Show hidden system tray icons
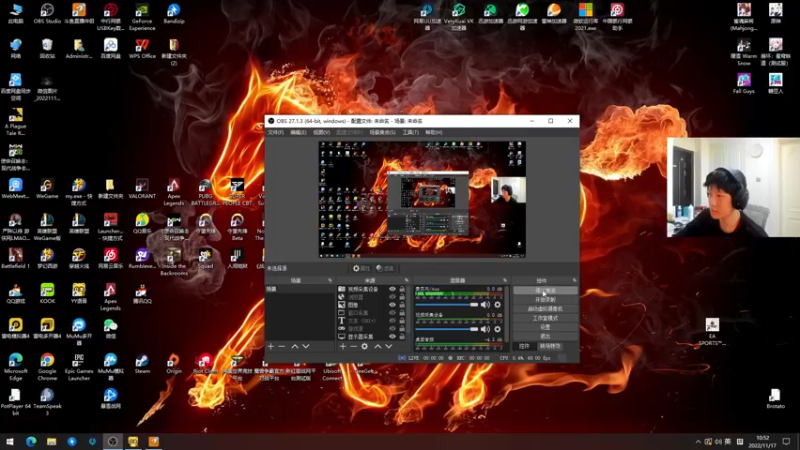800x450 pixels. [698, 441]
